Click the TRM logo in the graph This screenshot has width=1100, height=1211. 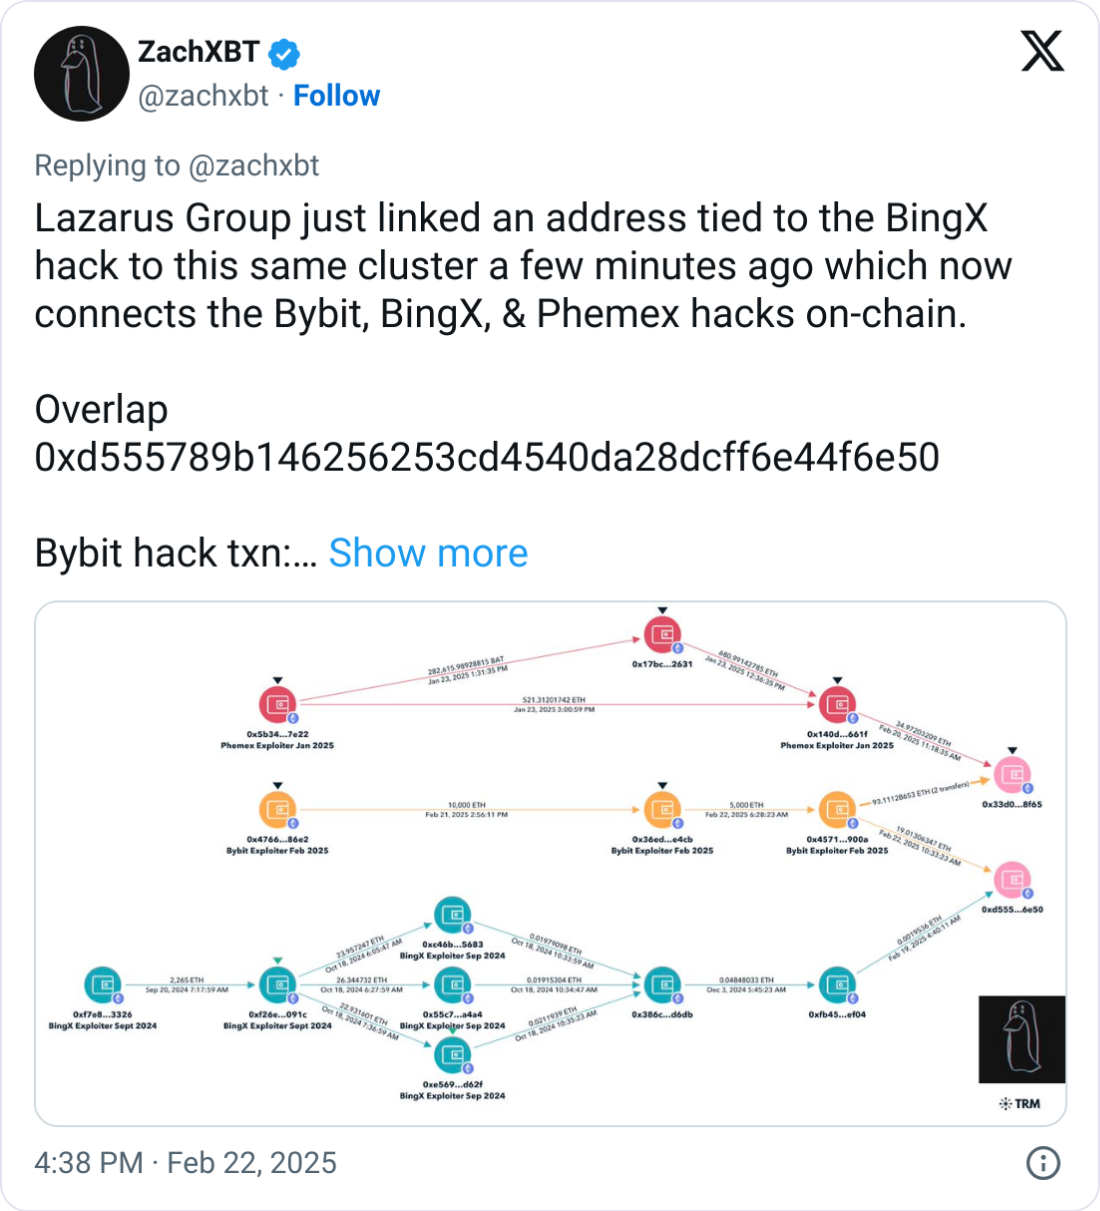click(1020, 1104)
